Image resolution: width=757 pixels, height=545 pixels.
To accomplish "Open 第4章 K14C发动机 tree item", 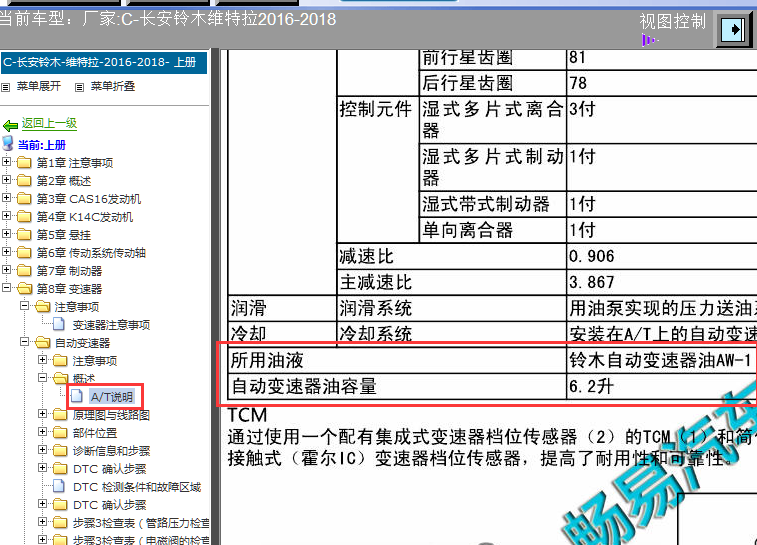I will coord(85,217).
